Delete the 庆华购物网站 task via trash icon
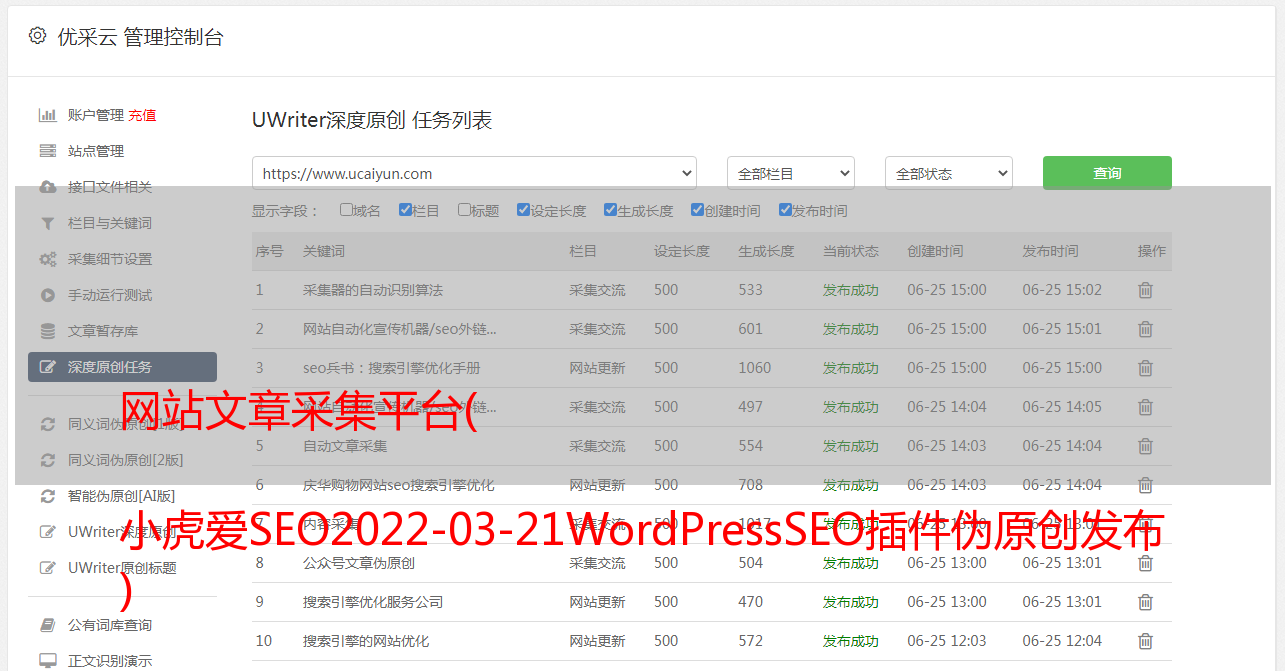The image size is (1285, 671). [1145, 485]
